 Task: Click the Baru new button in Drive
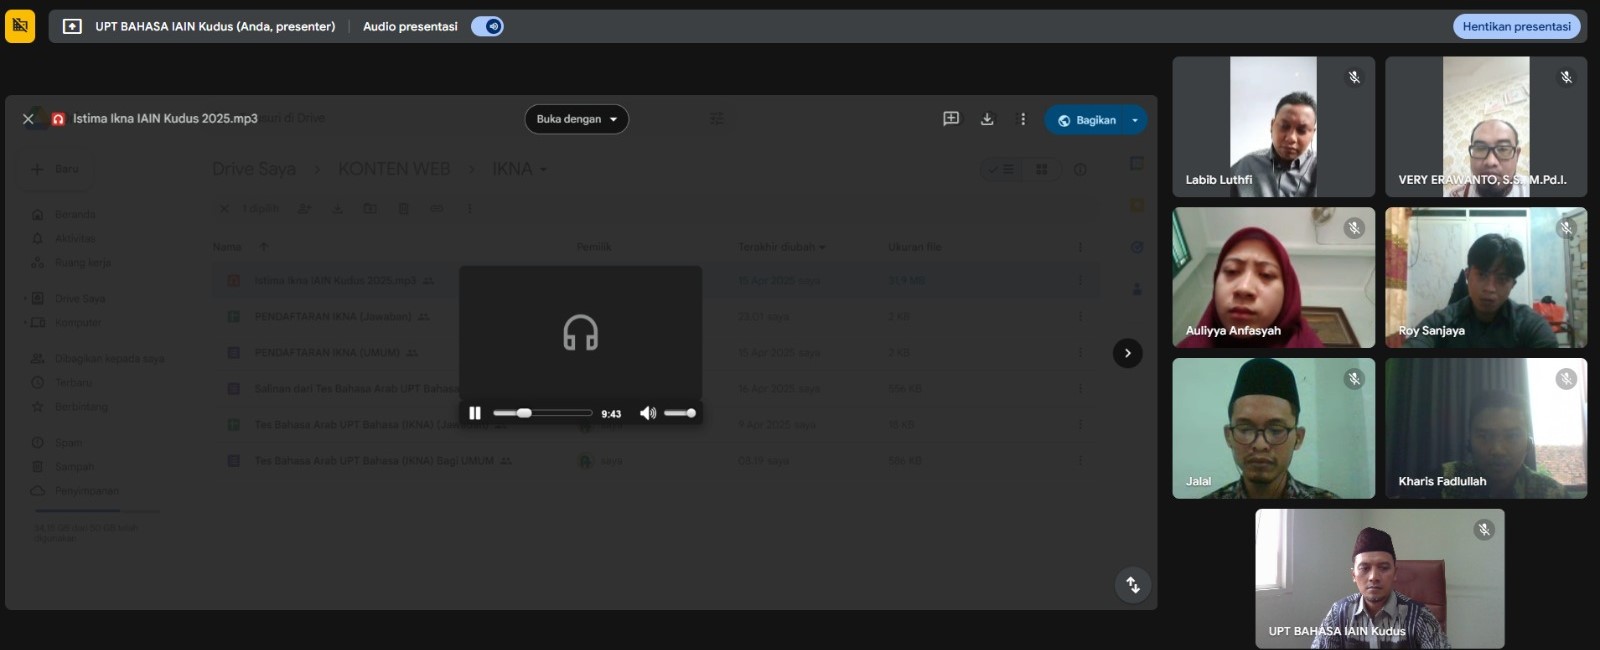[x=56, y=169]
